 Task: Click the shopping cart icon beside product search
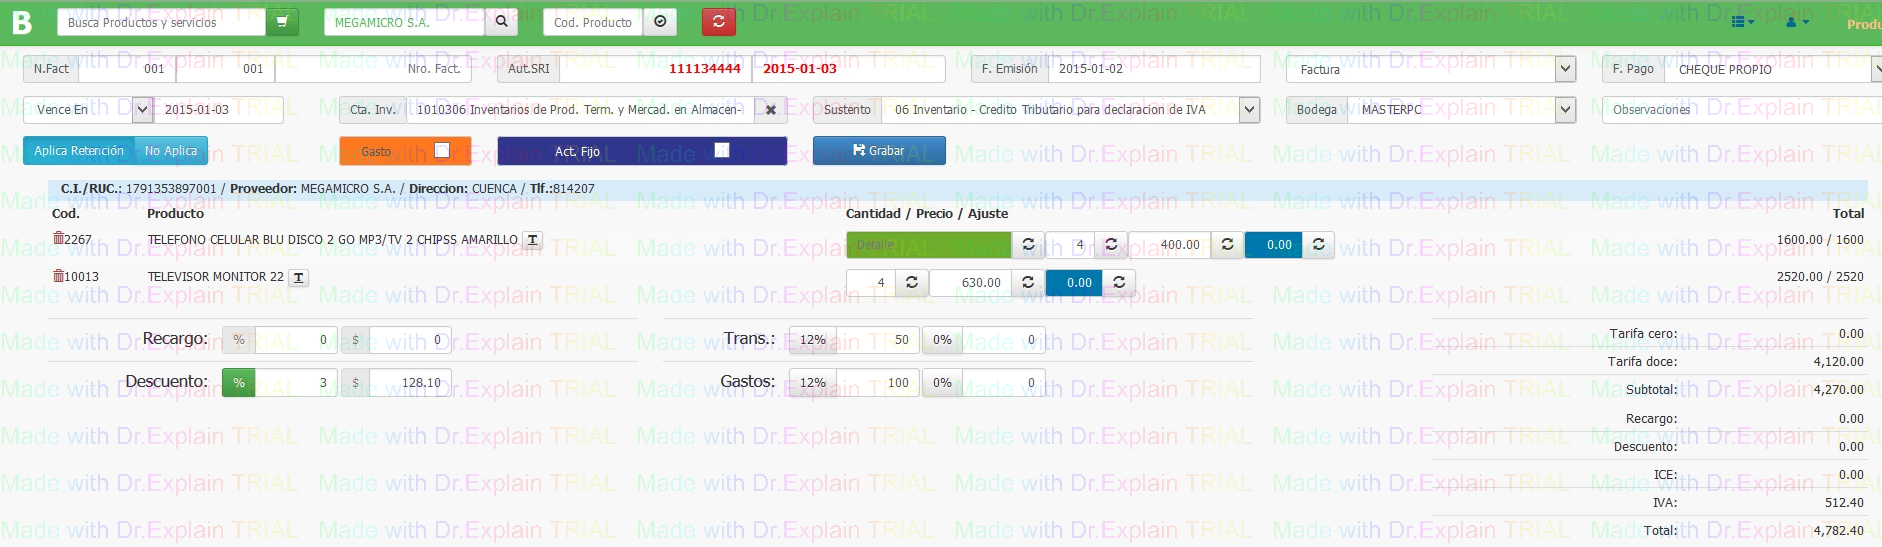pos(282,22)
